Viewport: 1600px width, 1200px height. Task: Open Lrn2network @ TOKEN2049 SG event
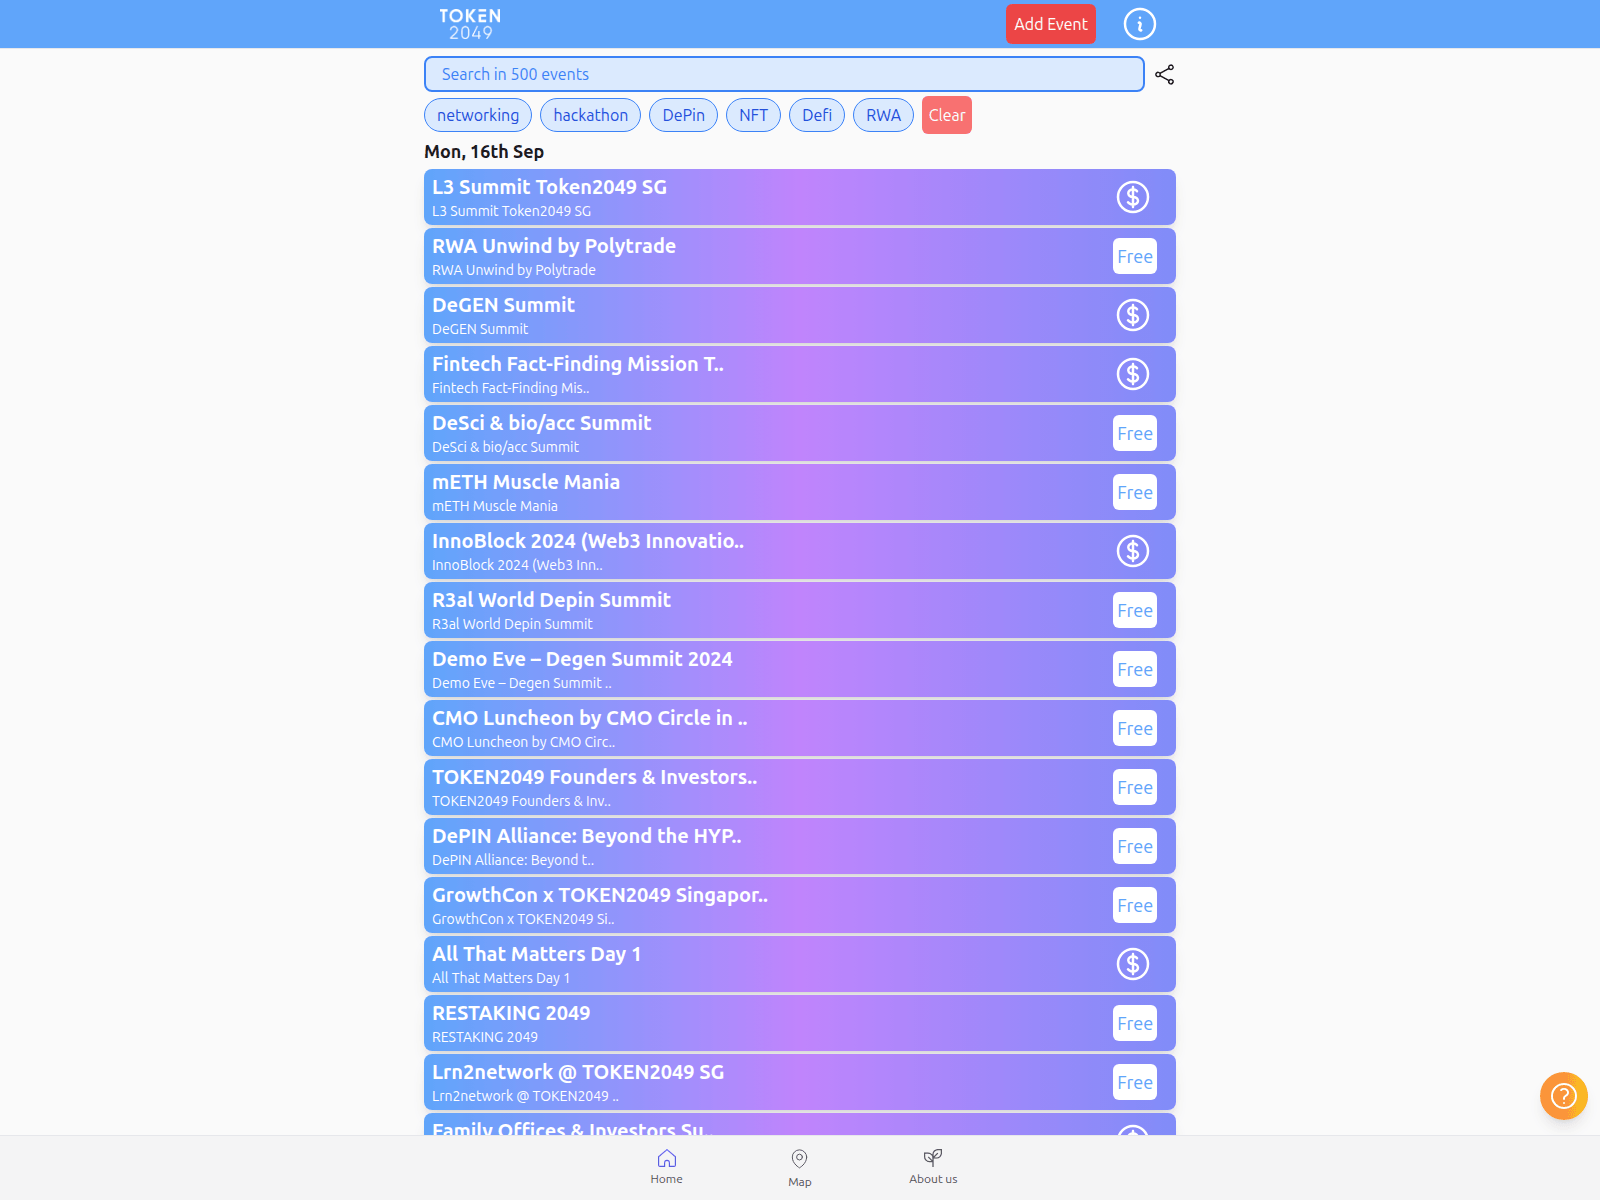[800, 1082]
